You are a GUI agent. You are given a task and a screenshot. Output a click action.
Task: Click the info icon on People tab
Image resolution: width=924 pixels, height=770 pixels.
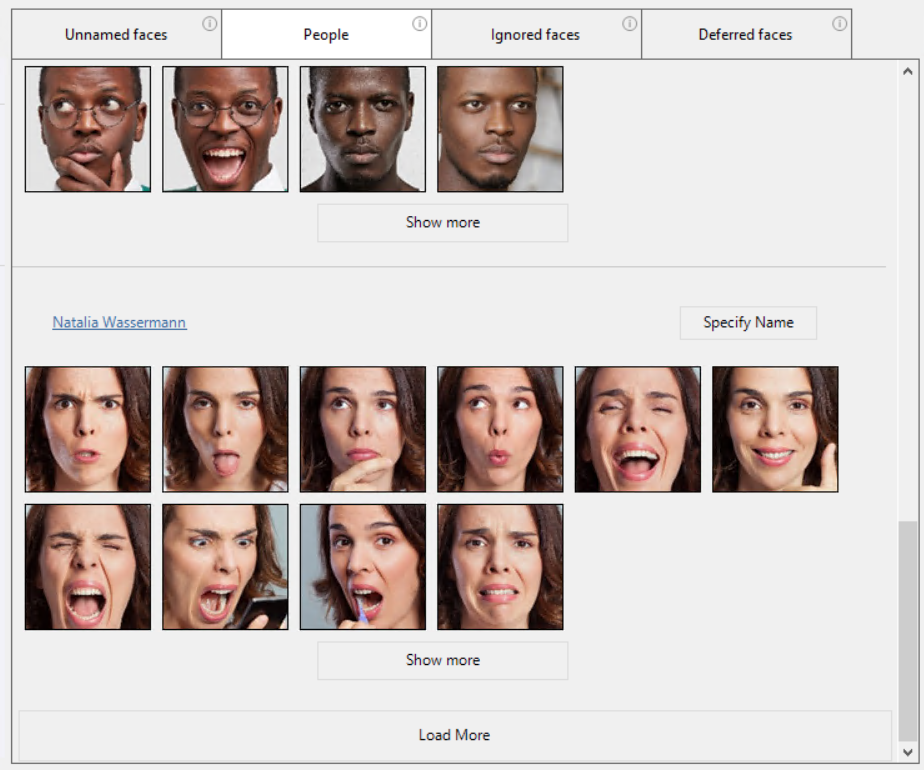(x=419, y=24)
